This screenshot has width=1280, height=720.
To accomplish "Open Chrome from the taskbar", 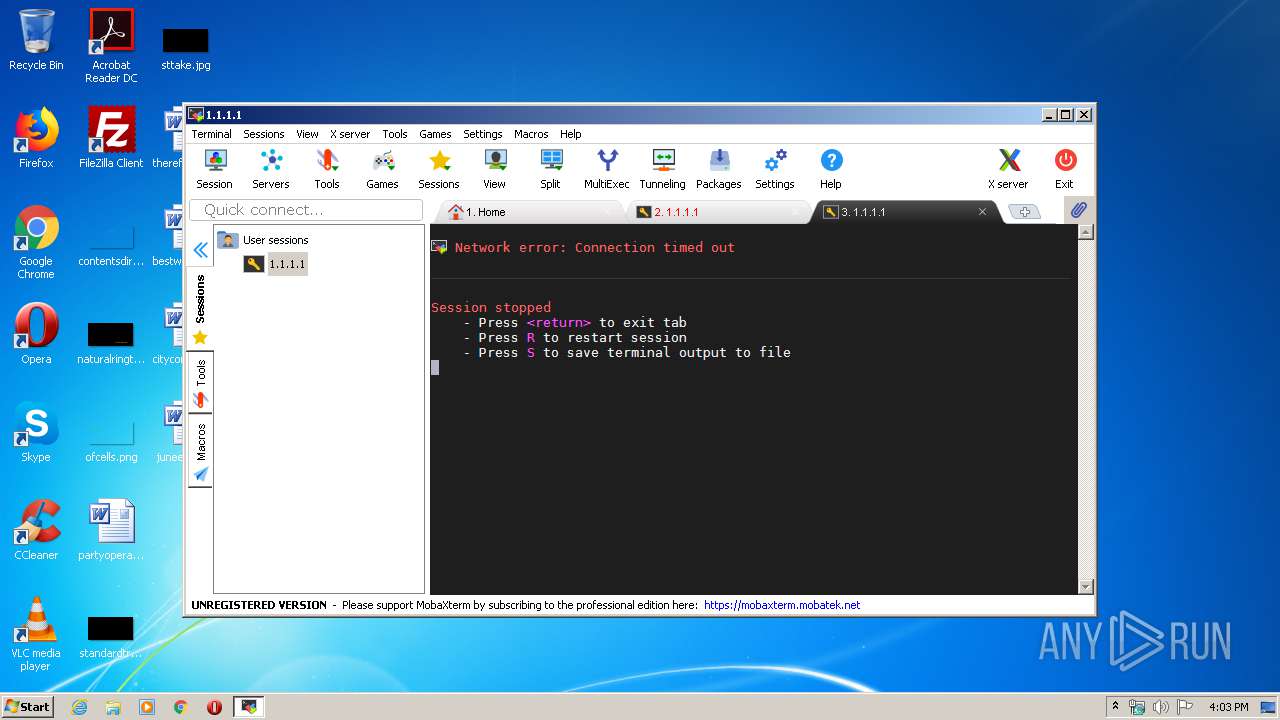I will 181,707.
